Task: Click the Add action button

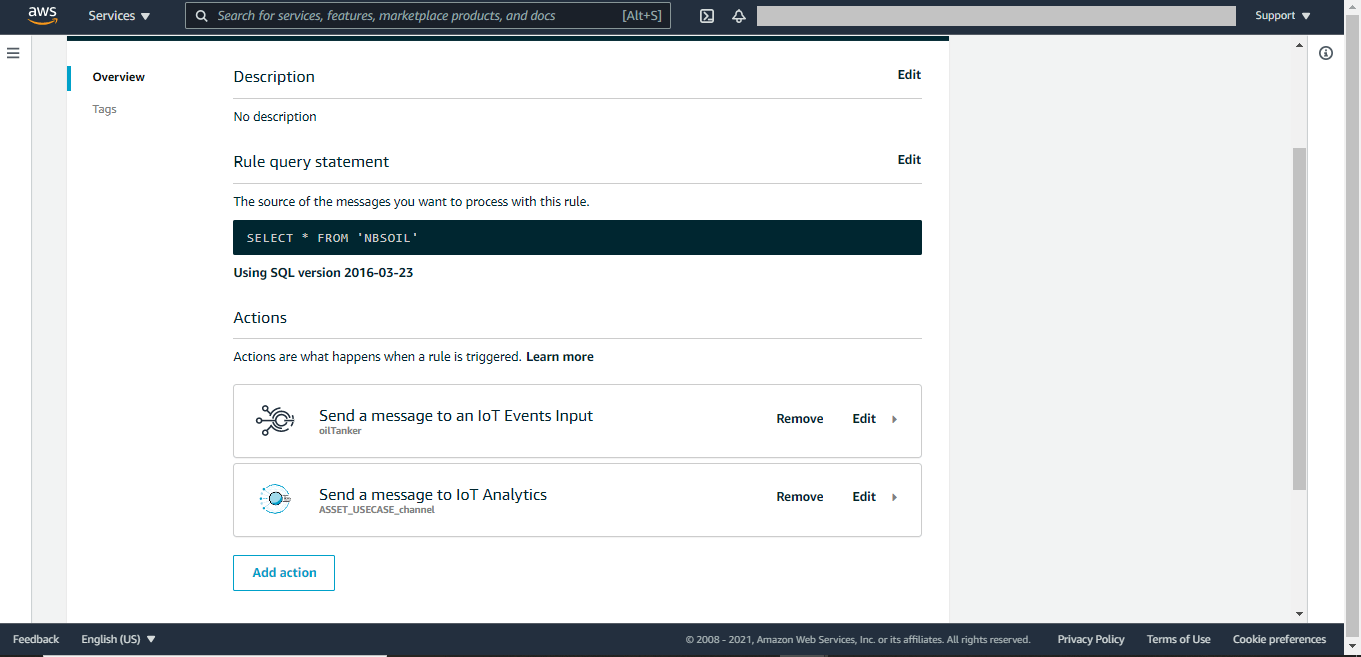Action: pyautogui.click(x=284, y=573)
